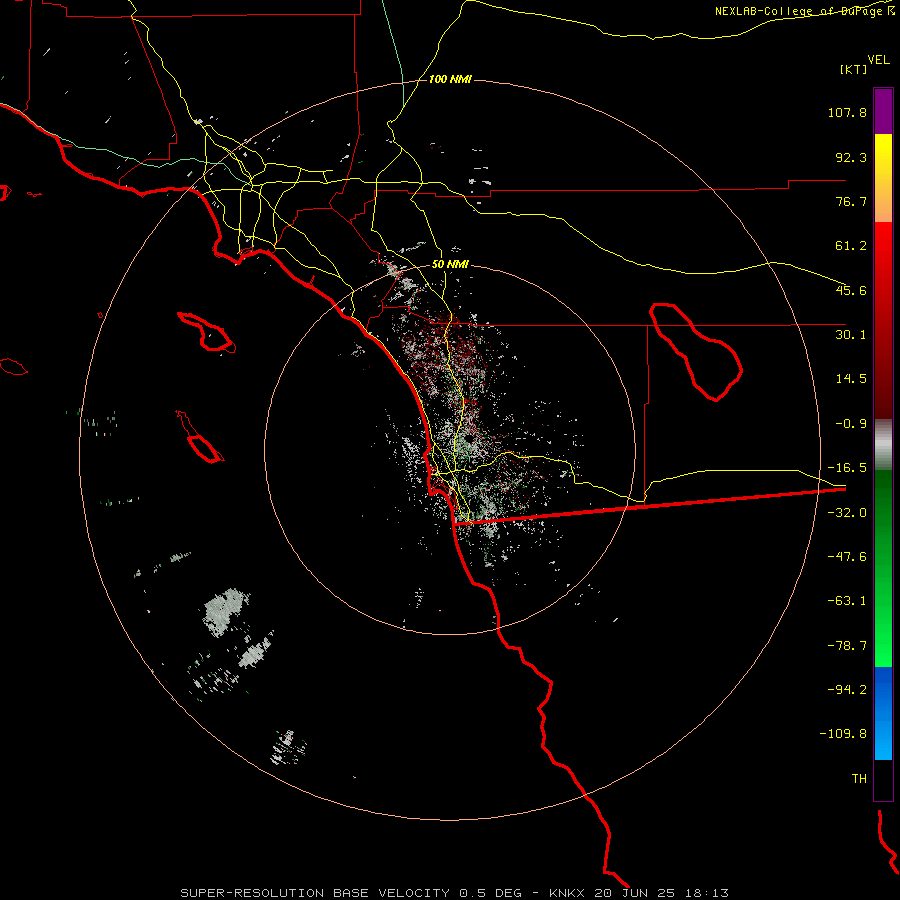
Task: Click the KNKX station identifier in caption
Action: 567,893
